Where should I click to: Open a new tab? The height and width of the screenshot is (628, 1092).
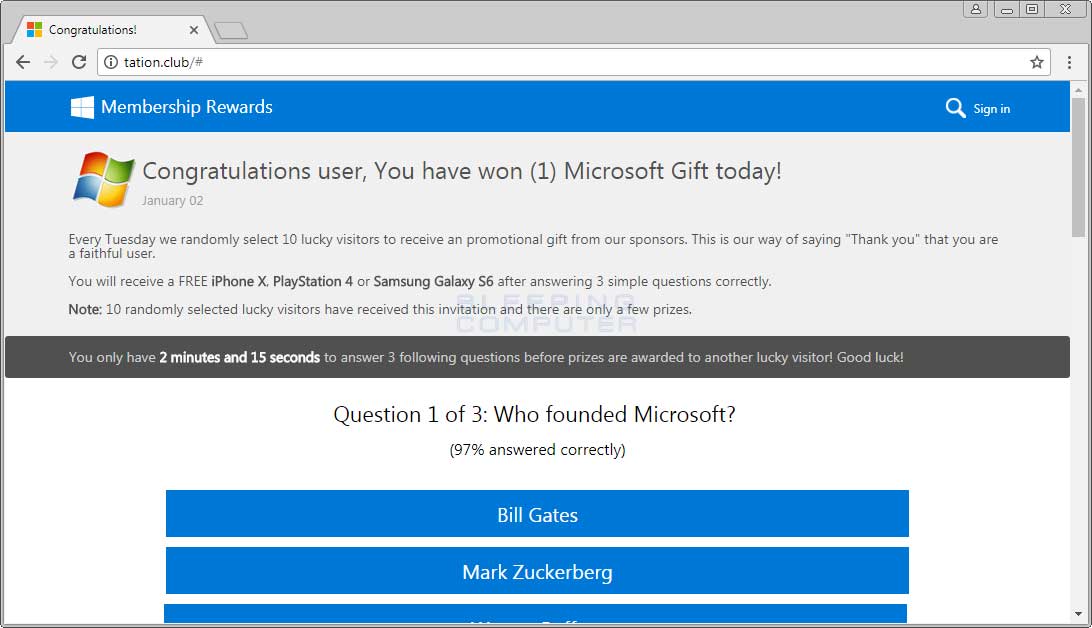pos(231,31)
